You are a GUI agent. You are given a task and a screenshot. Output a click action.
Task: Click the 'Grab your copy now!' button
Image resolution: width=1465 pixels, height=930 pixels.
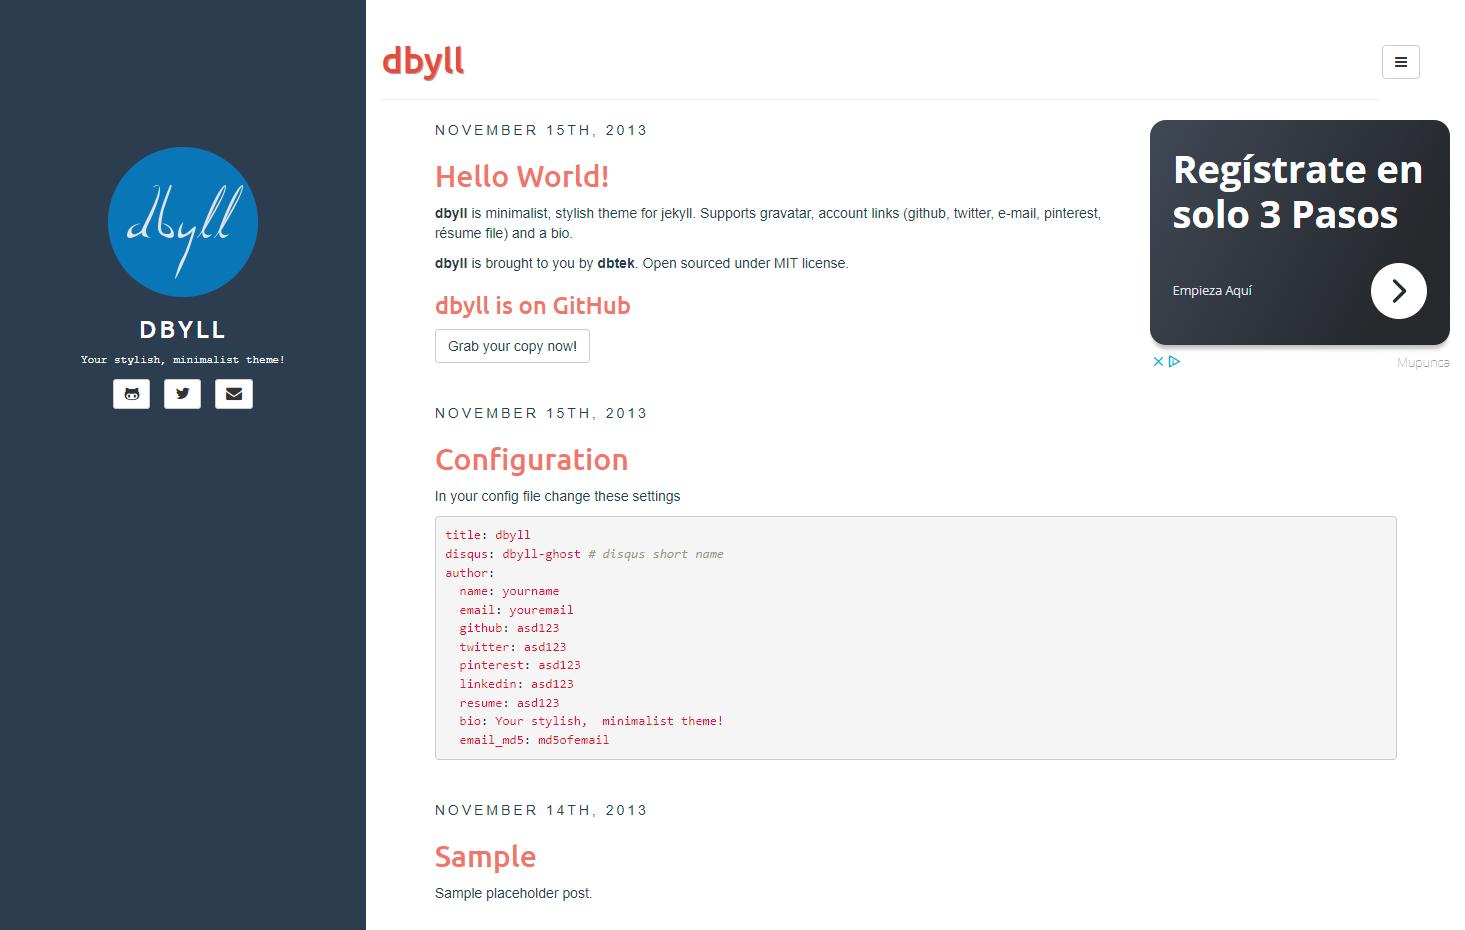pos(512,346)
